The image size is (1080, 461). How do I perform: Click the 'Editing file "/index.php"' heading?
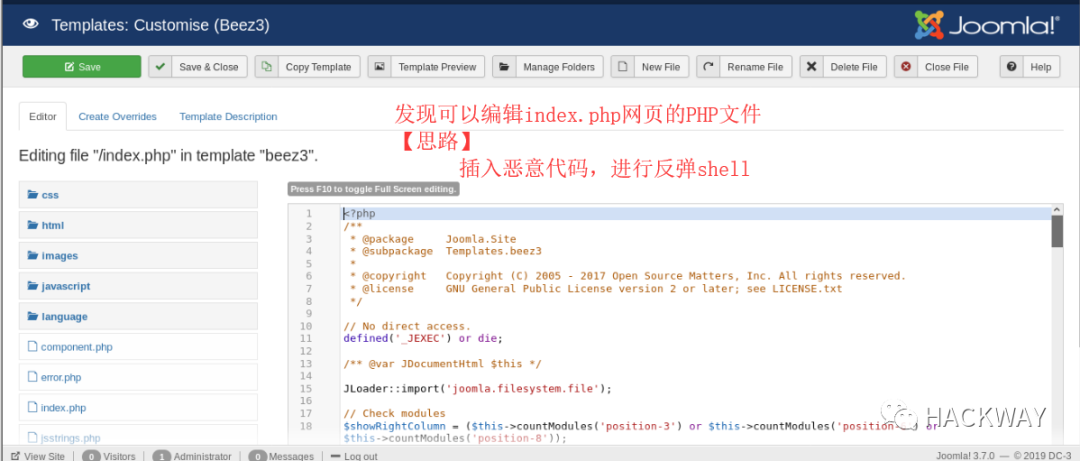click(169, 155)
